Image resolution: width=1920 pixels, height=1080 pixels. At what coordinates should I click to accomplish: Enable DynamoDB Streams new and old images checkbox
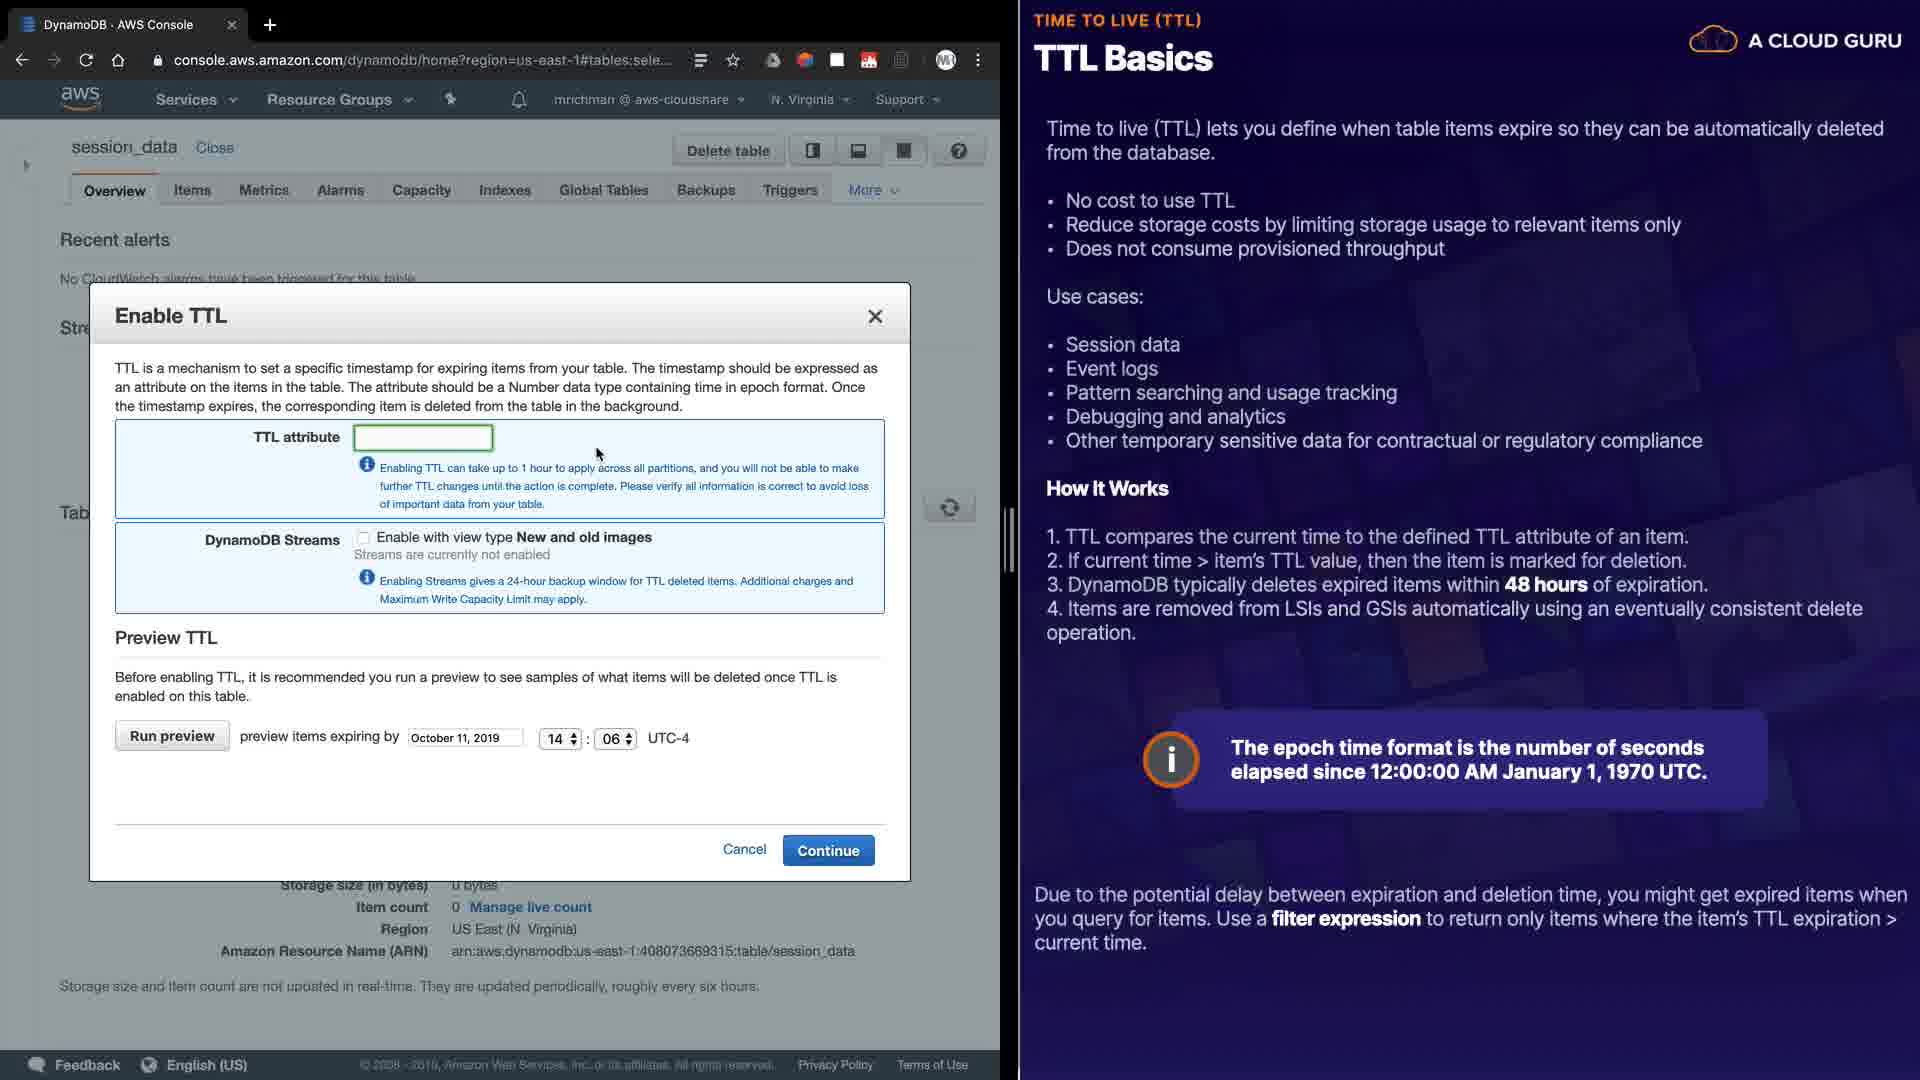(363, 538)
